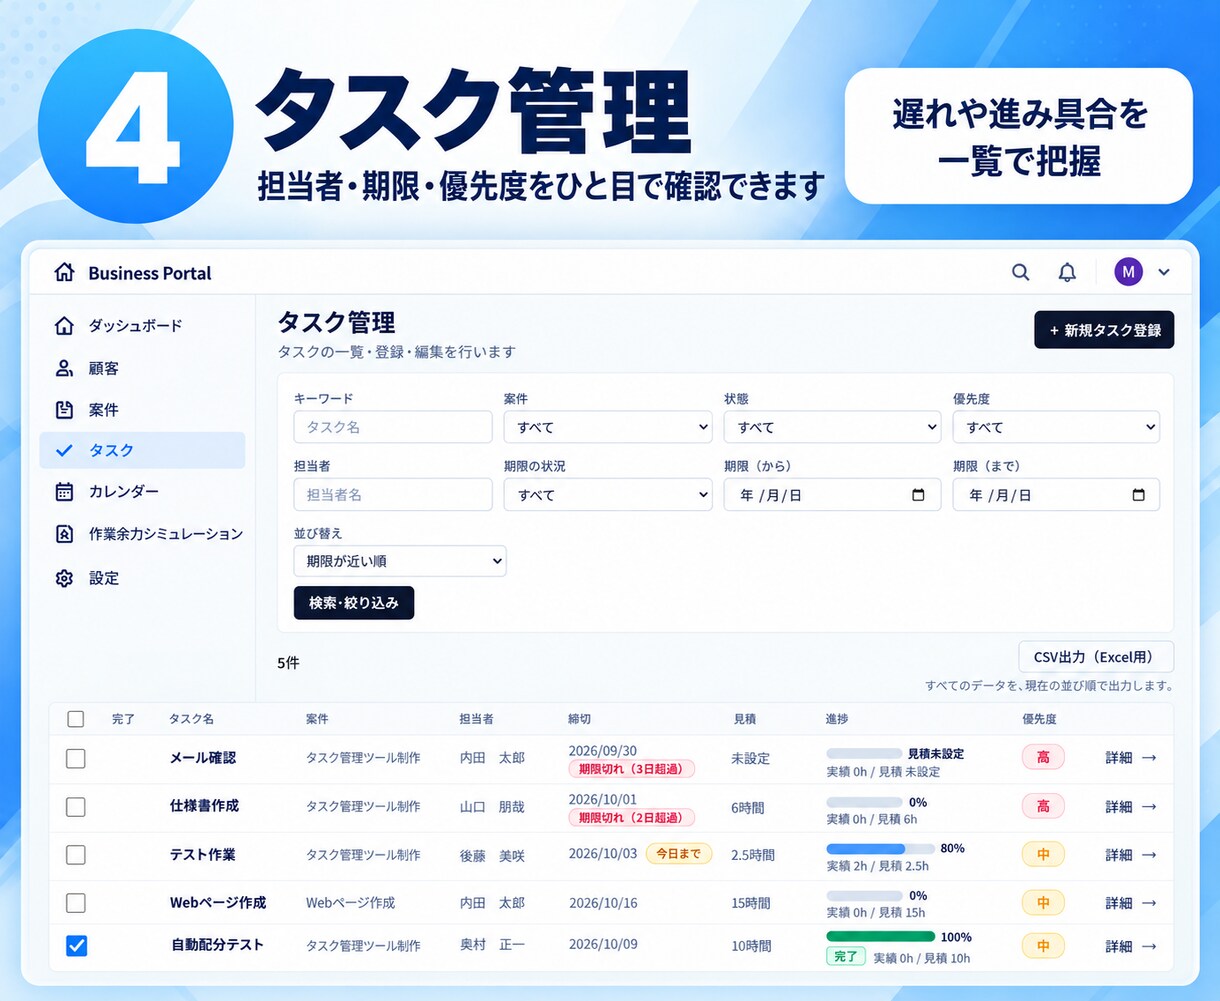
Task: Open the 案件 filter dropdown
Action: [x=608, y=427]
